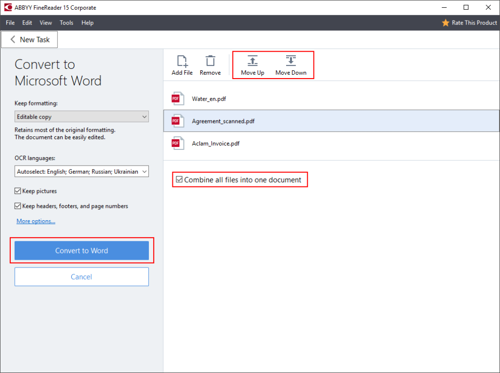This screenshot has height=373, width=500.
Task: Open the Help menu
Action: click(x=87, y=23)
